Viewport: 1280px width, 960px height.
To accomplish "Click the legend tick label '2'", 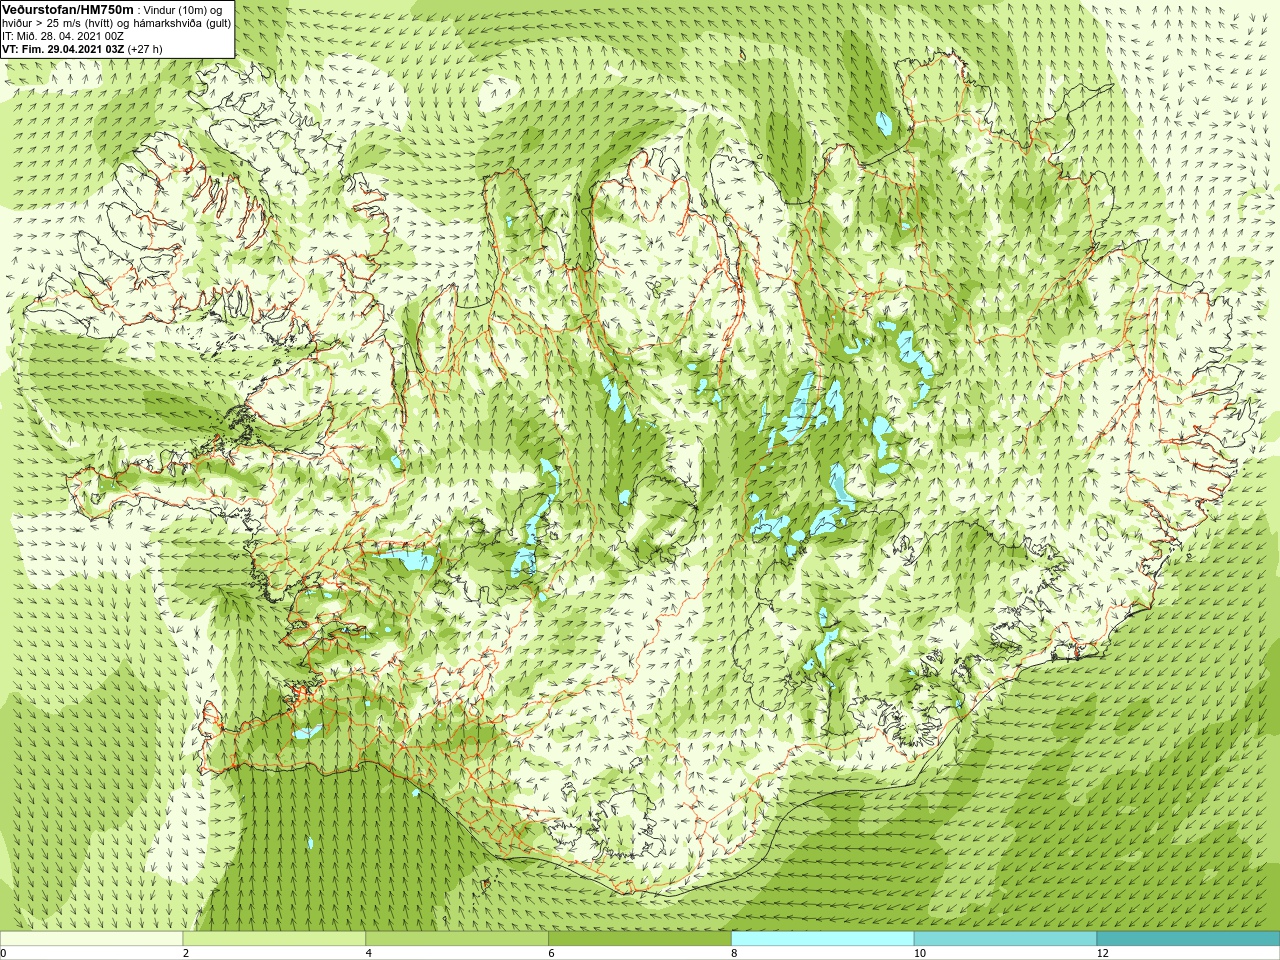I will [186, 953].
